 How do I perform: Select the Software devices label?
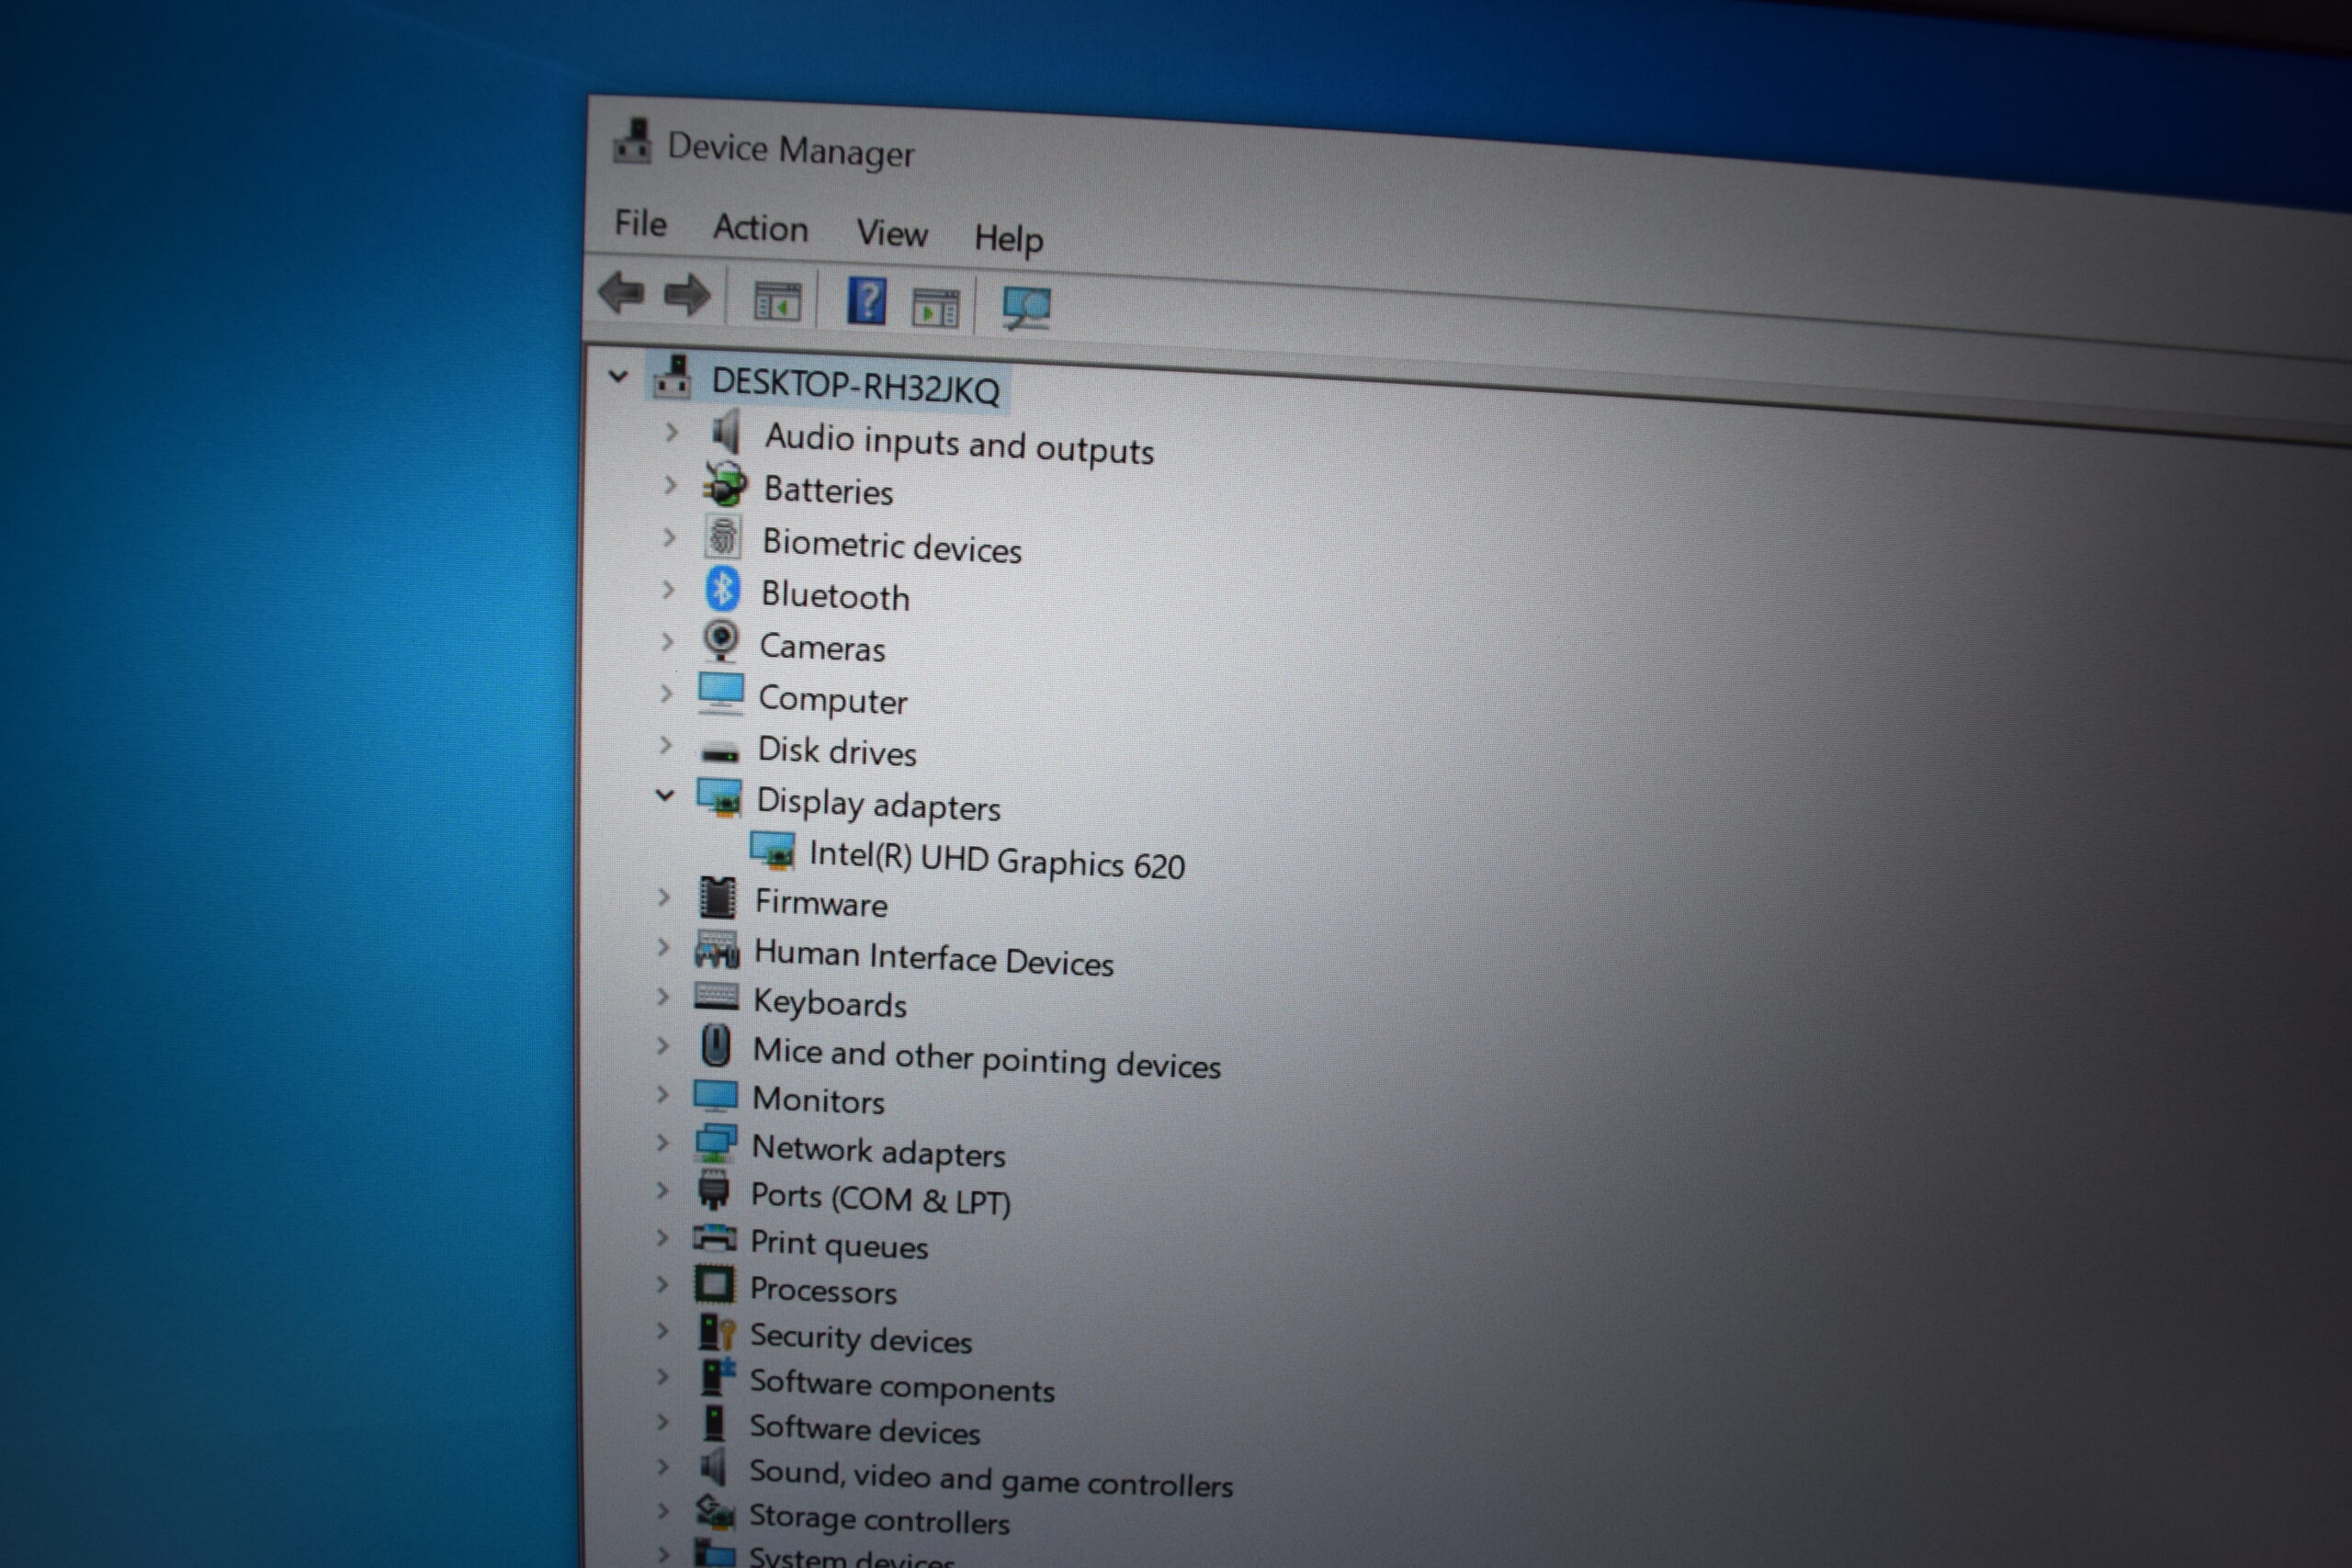(865, 1430)
